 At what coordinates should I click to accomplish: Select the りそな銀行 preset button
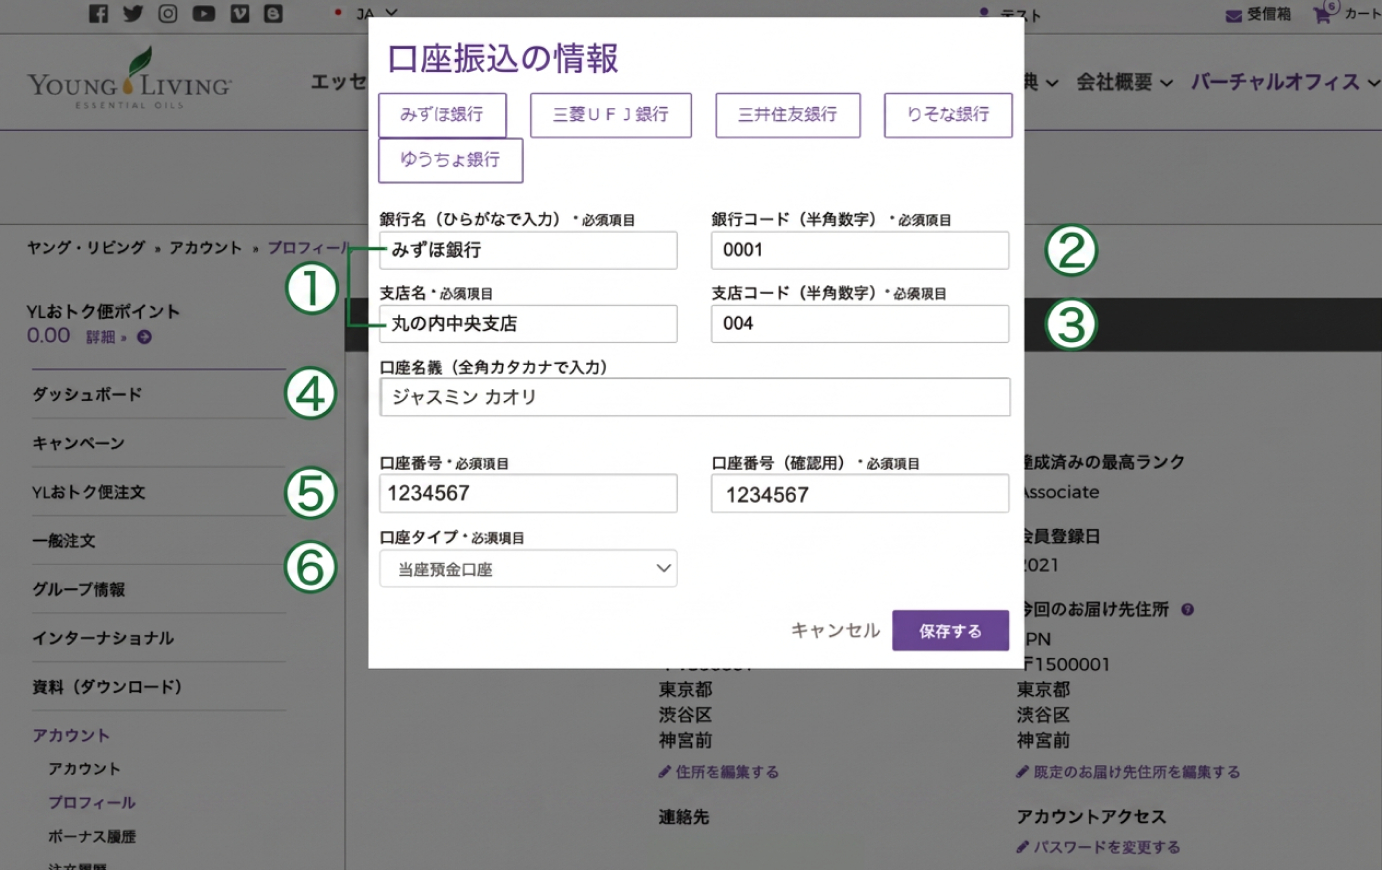pyautogui.click(x=948, y=114)
